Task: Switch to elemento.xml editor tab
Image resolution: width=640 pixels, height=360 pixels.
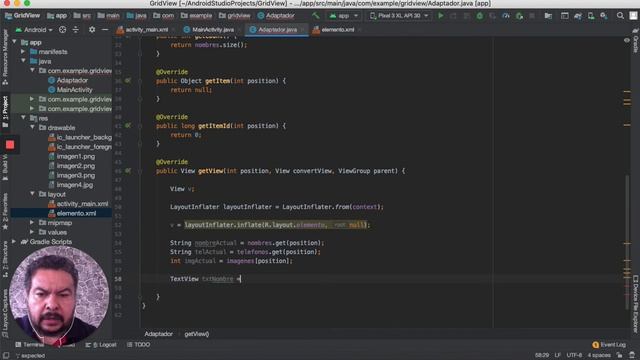Action: tap(336, 30)
